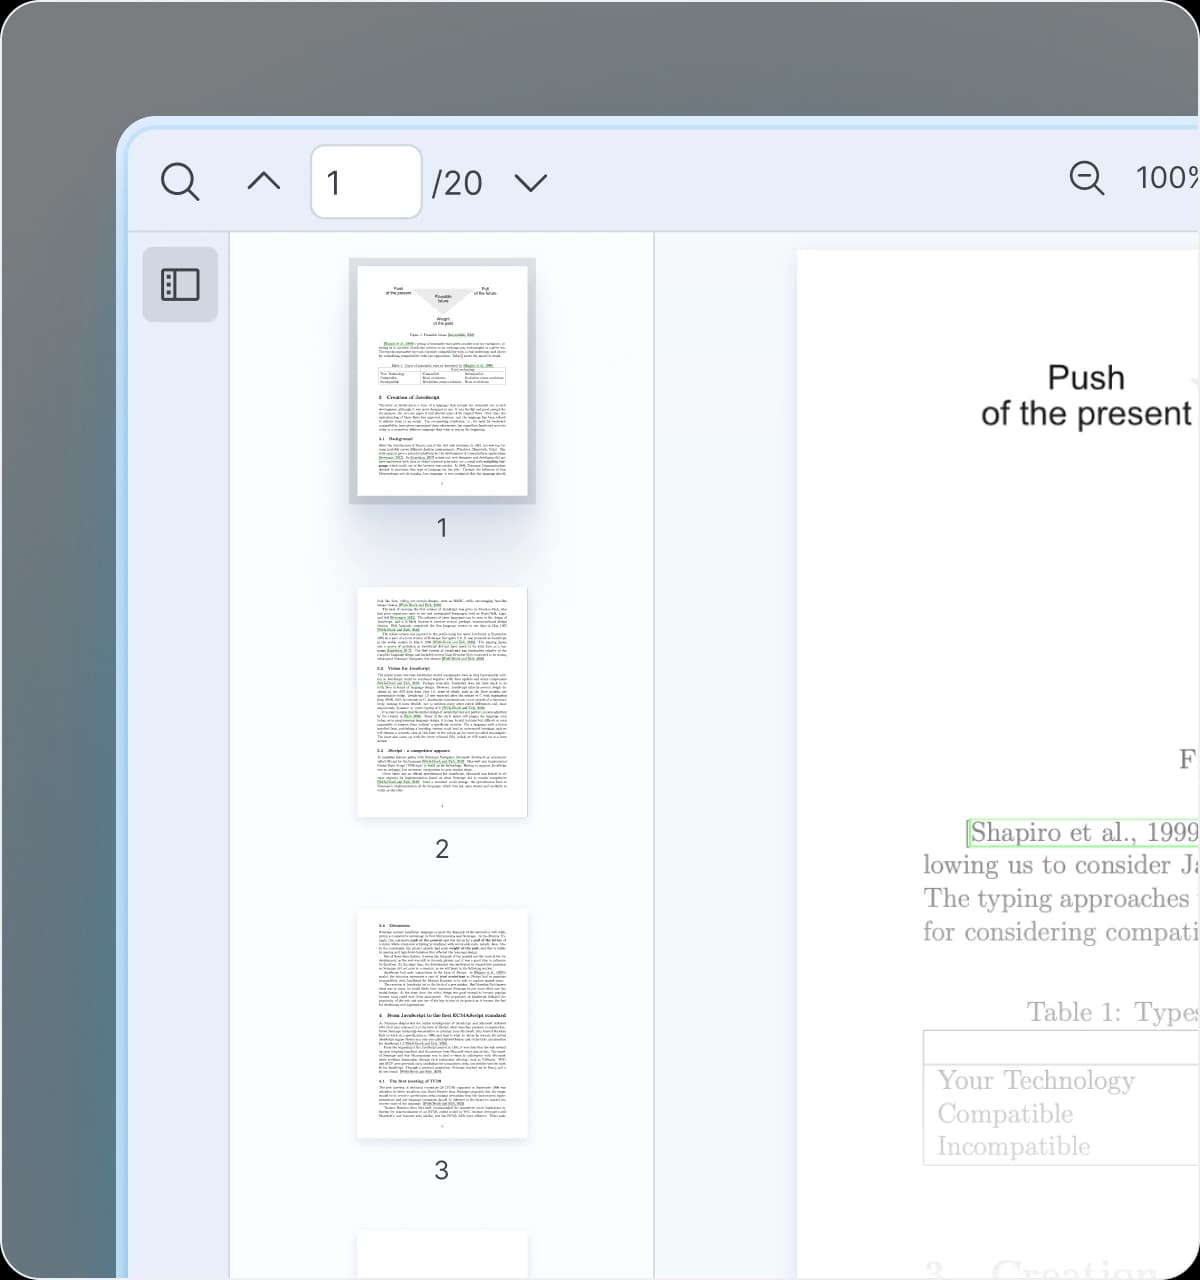Click the 'Your Technology' table cell
1200x1280 pixels.
pos(1036,1080)
